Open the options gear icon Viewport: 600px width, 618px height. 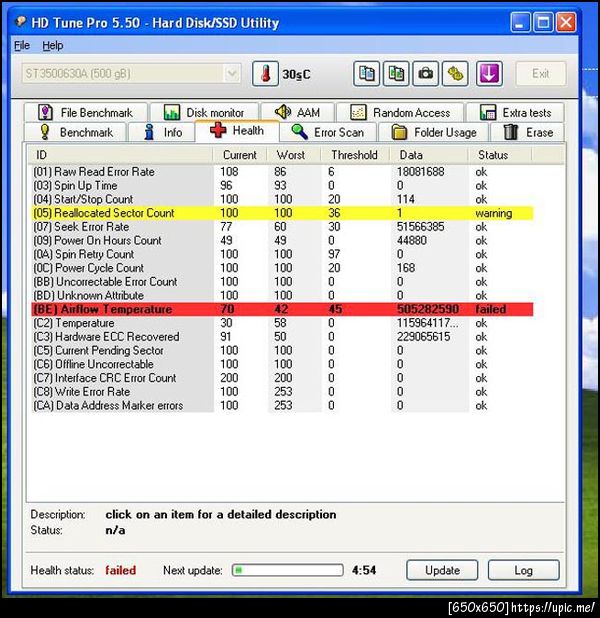pyautogui.click(x=455, y=74)
